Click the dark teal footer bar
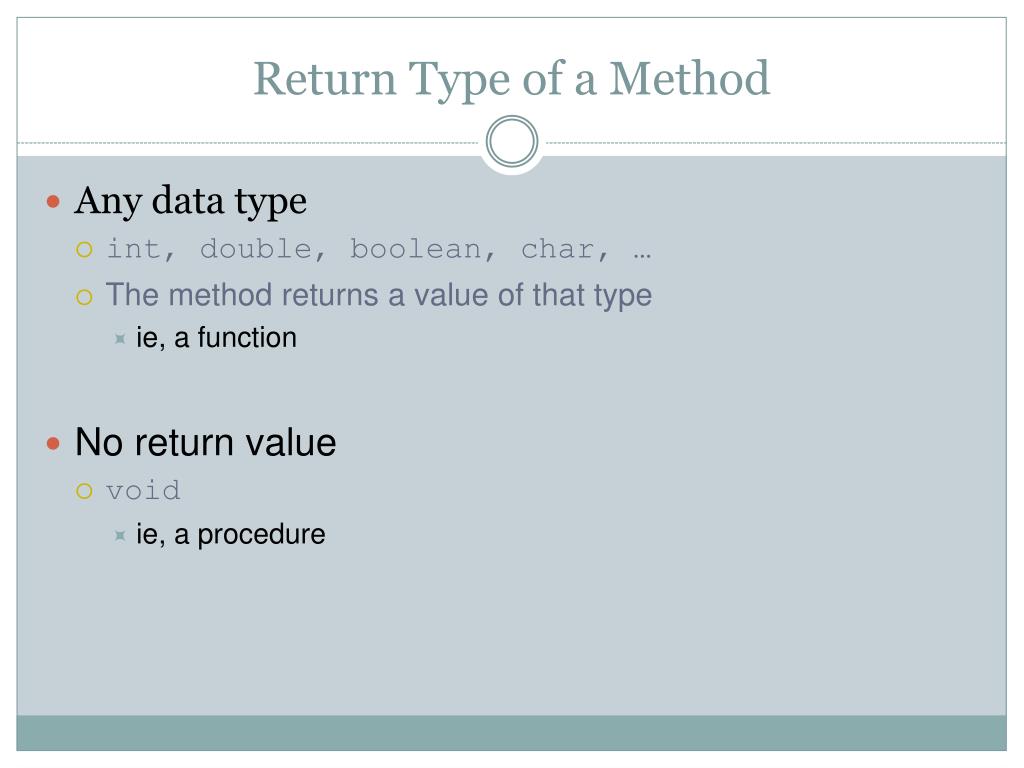 pyautogui.click(x=511, y=733)
